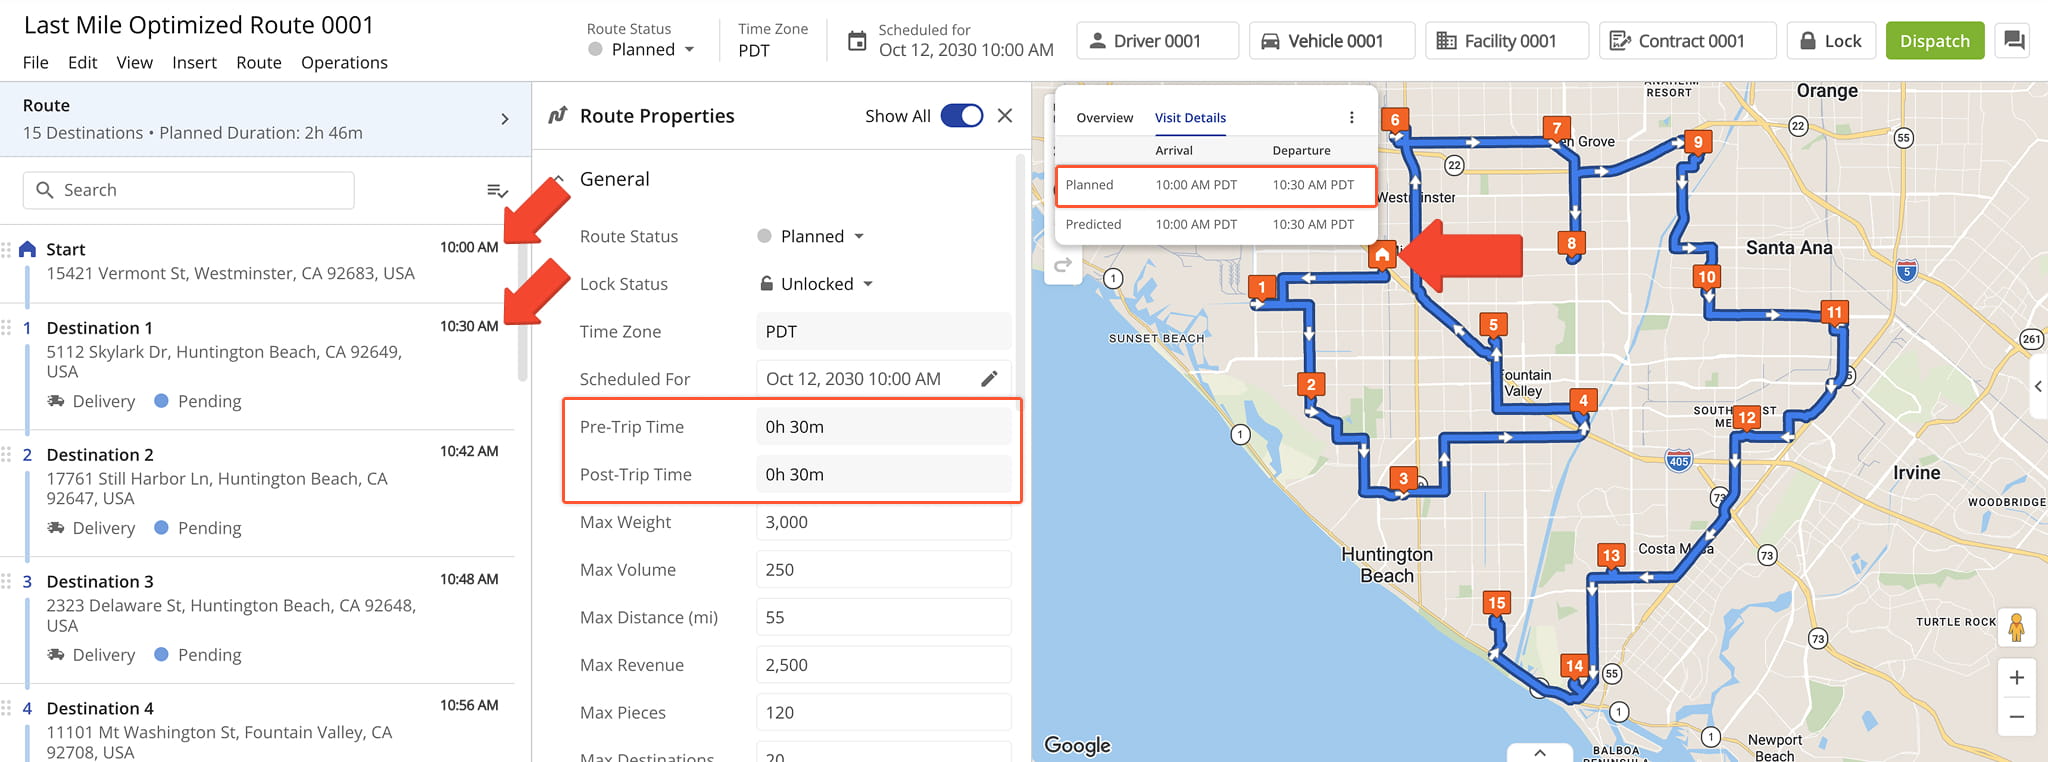Click the Planned row in visit details
Screen dimensions: 2048x762
pyautogui.click(x=1216, y=186)
